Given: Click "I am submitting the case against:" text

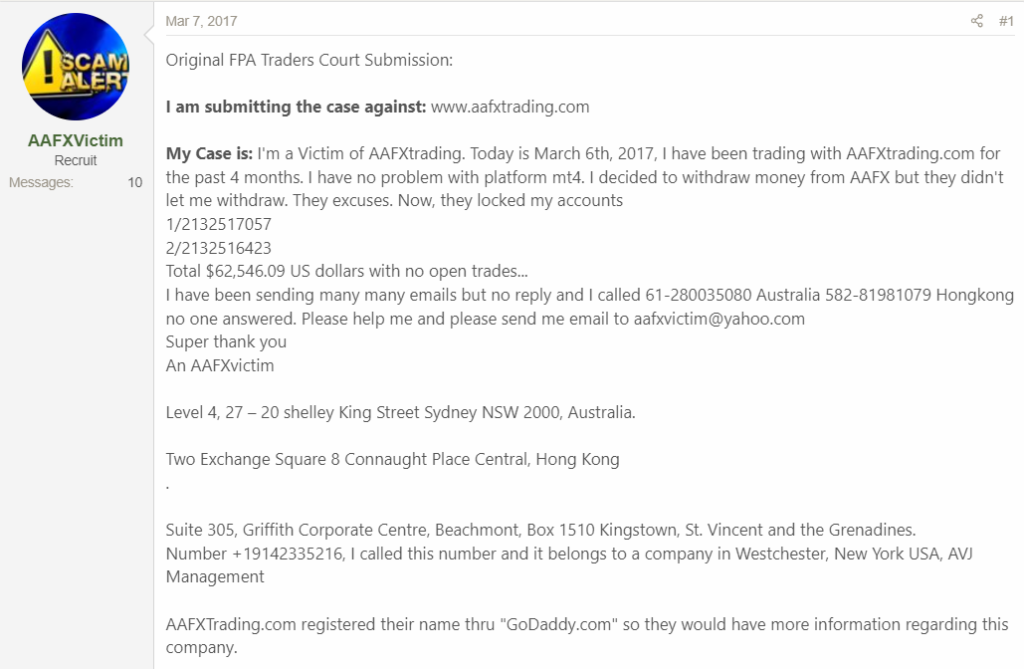Looking at the screenshot, I should pos(296,106).
